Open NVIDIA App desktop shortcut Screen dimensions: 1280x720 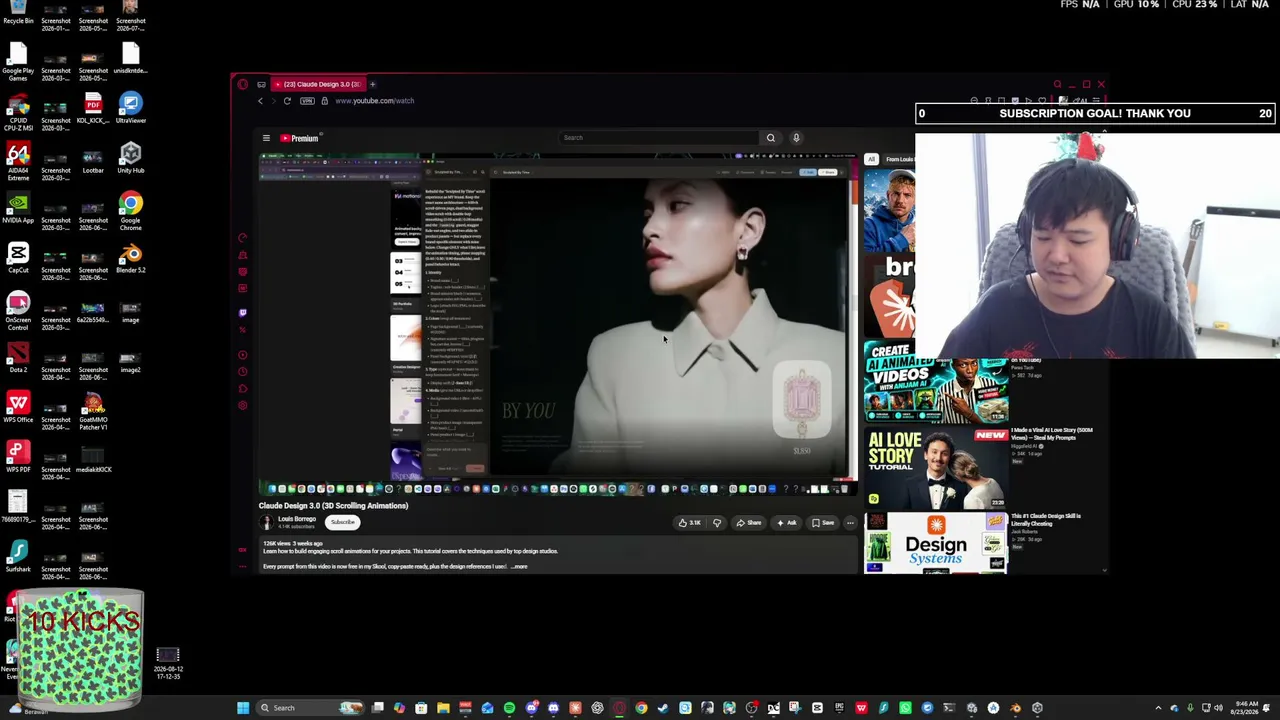coord(18,207)
